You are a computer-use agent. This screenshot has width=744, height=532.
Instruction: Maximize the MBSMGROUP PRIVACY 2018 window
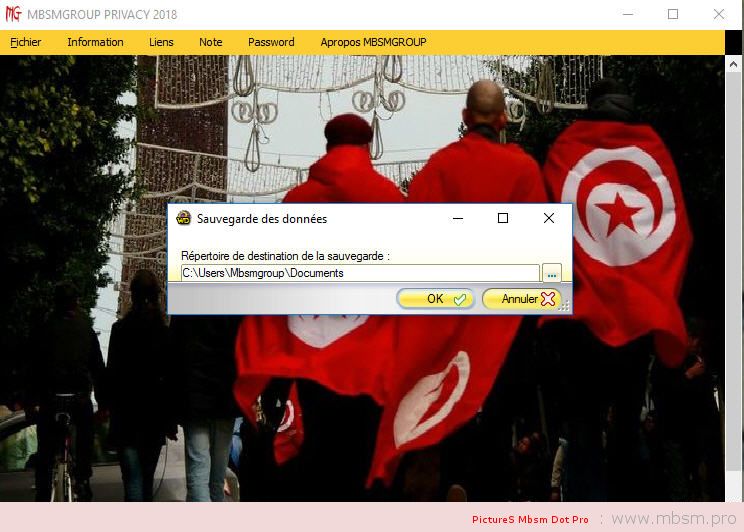point(673,14)
